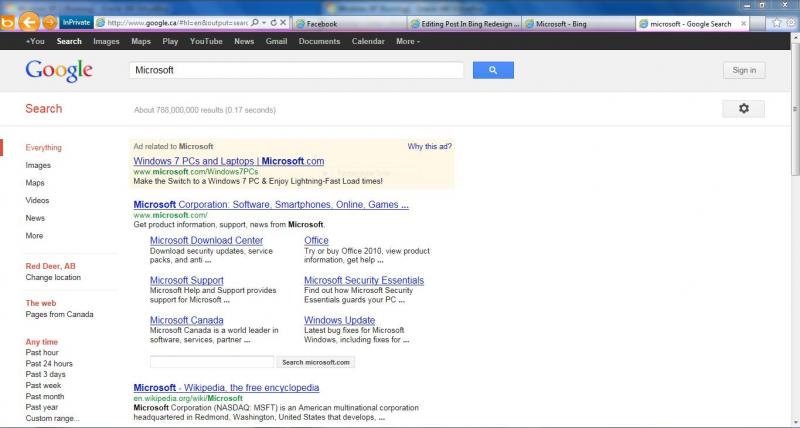Filter by Past hour

[42, 353]
